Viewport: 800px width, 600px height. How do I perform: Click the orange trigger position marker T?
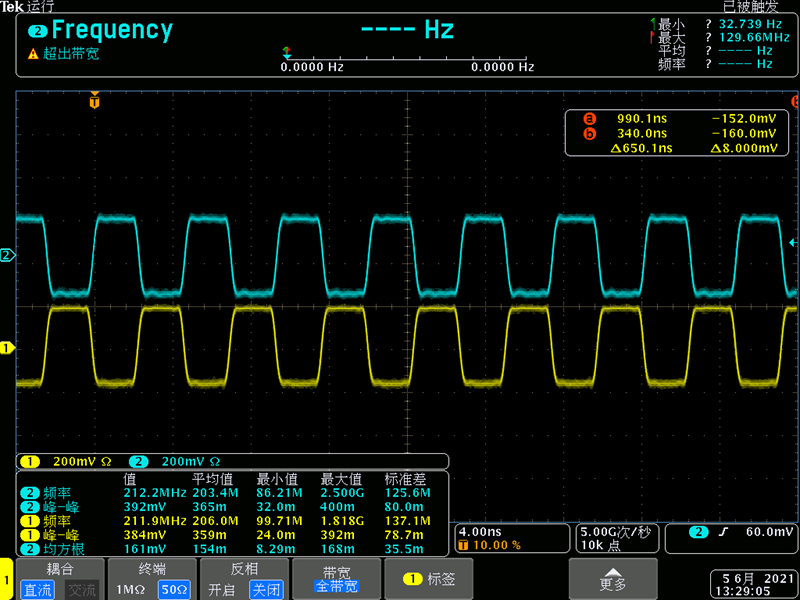95,101
